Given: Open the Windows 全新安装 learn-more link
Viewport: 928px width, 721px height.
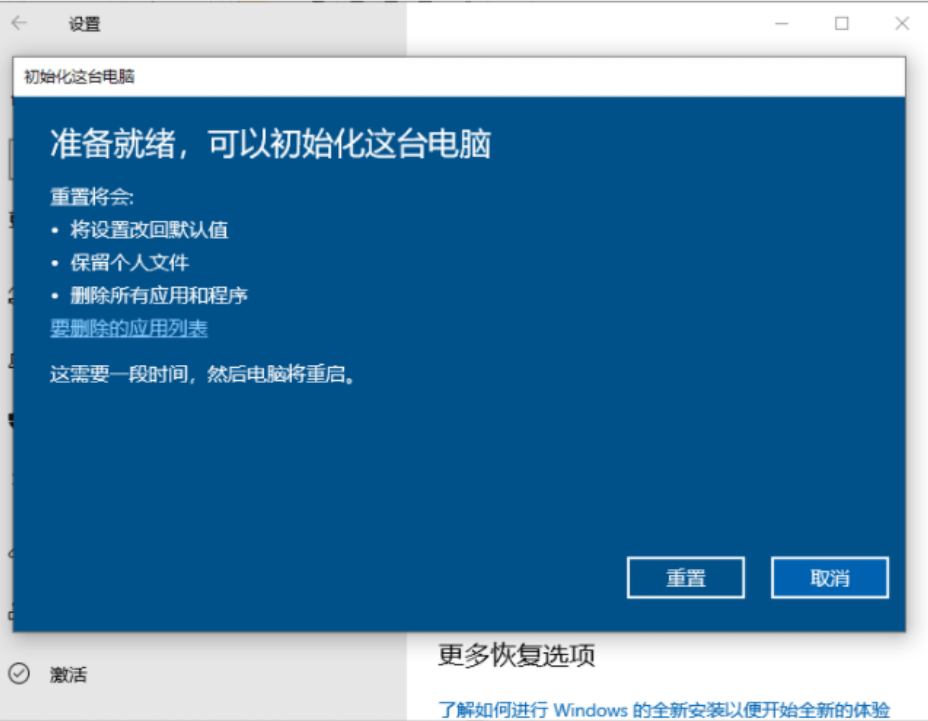Looking at the screenshot, I should click(x=664, y=709).
